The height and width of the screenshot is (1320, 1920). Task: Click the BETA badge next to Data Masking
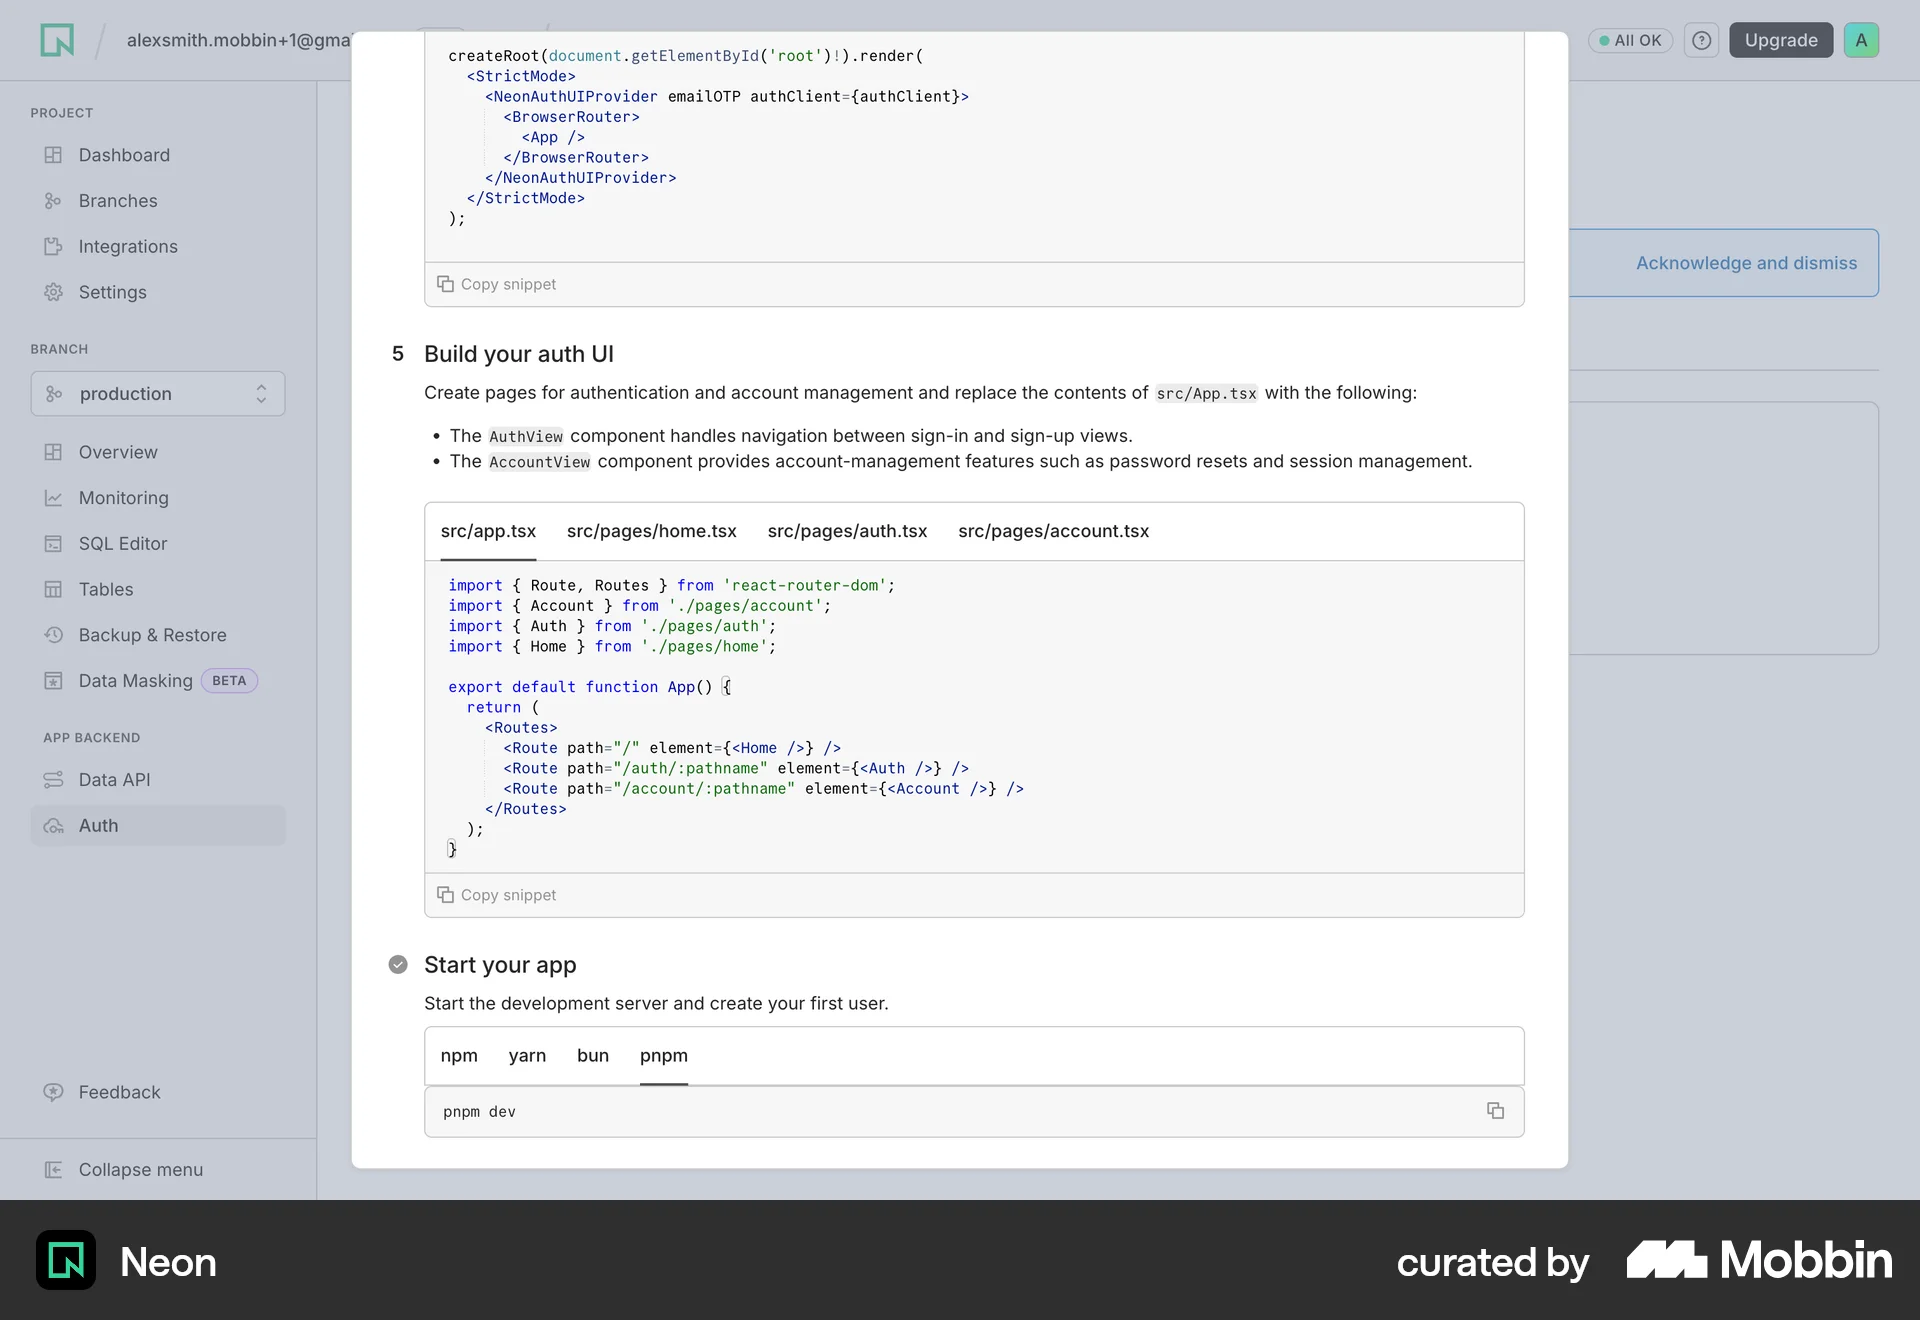click(x=229, y=681)
